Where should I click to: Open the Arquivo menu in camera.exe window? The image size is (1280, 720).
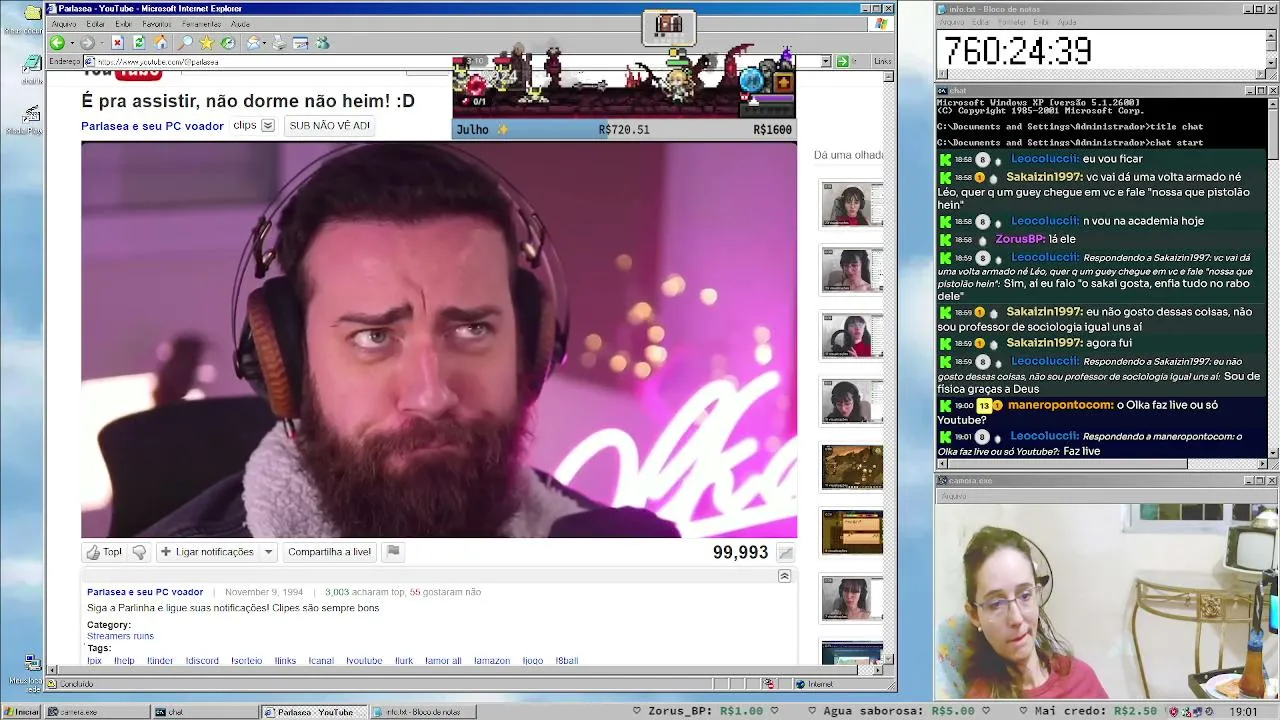pos(953,496)
